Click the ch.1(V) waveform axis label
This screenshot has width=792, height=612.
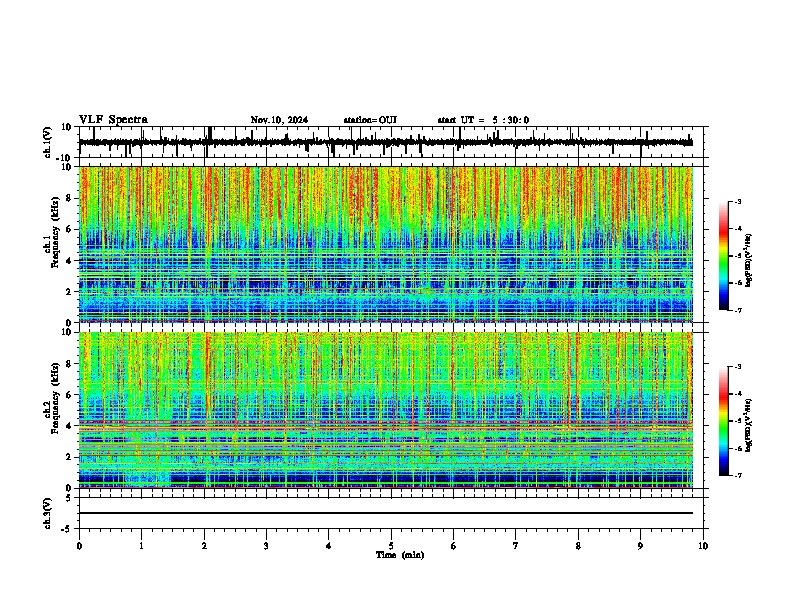[48, 142]
